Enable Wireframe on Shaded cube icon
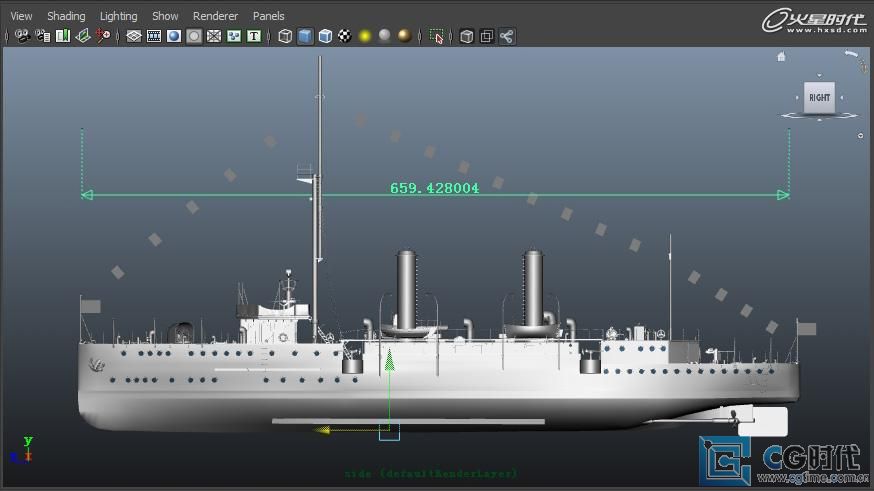The height and width of the screenshot is (491, 874). [x=325, y=36]
